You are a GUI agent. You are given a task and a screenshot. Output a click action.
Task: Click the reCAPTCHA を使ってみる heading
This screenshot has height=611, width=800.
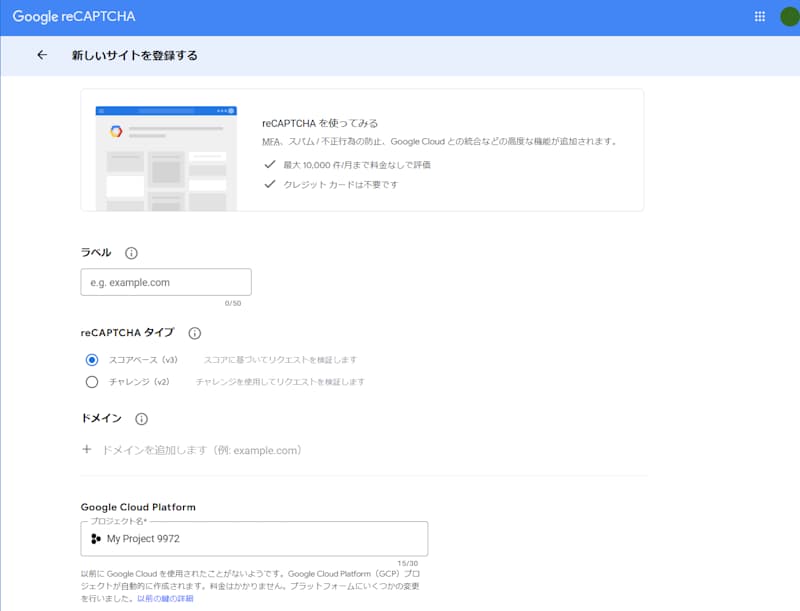pyautogui.click(x=320, y=123)
